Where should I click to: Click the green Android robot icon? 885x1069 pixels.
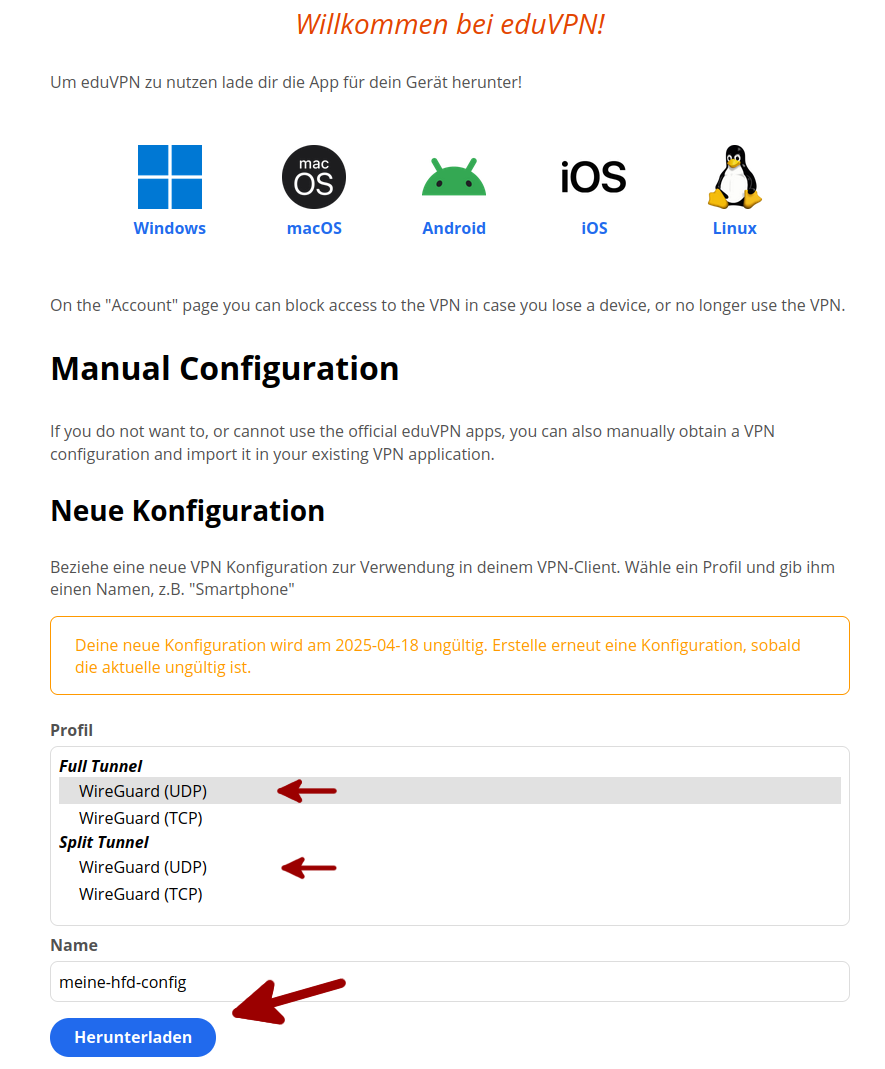[454, 177]
